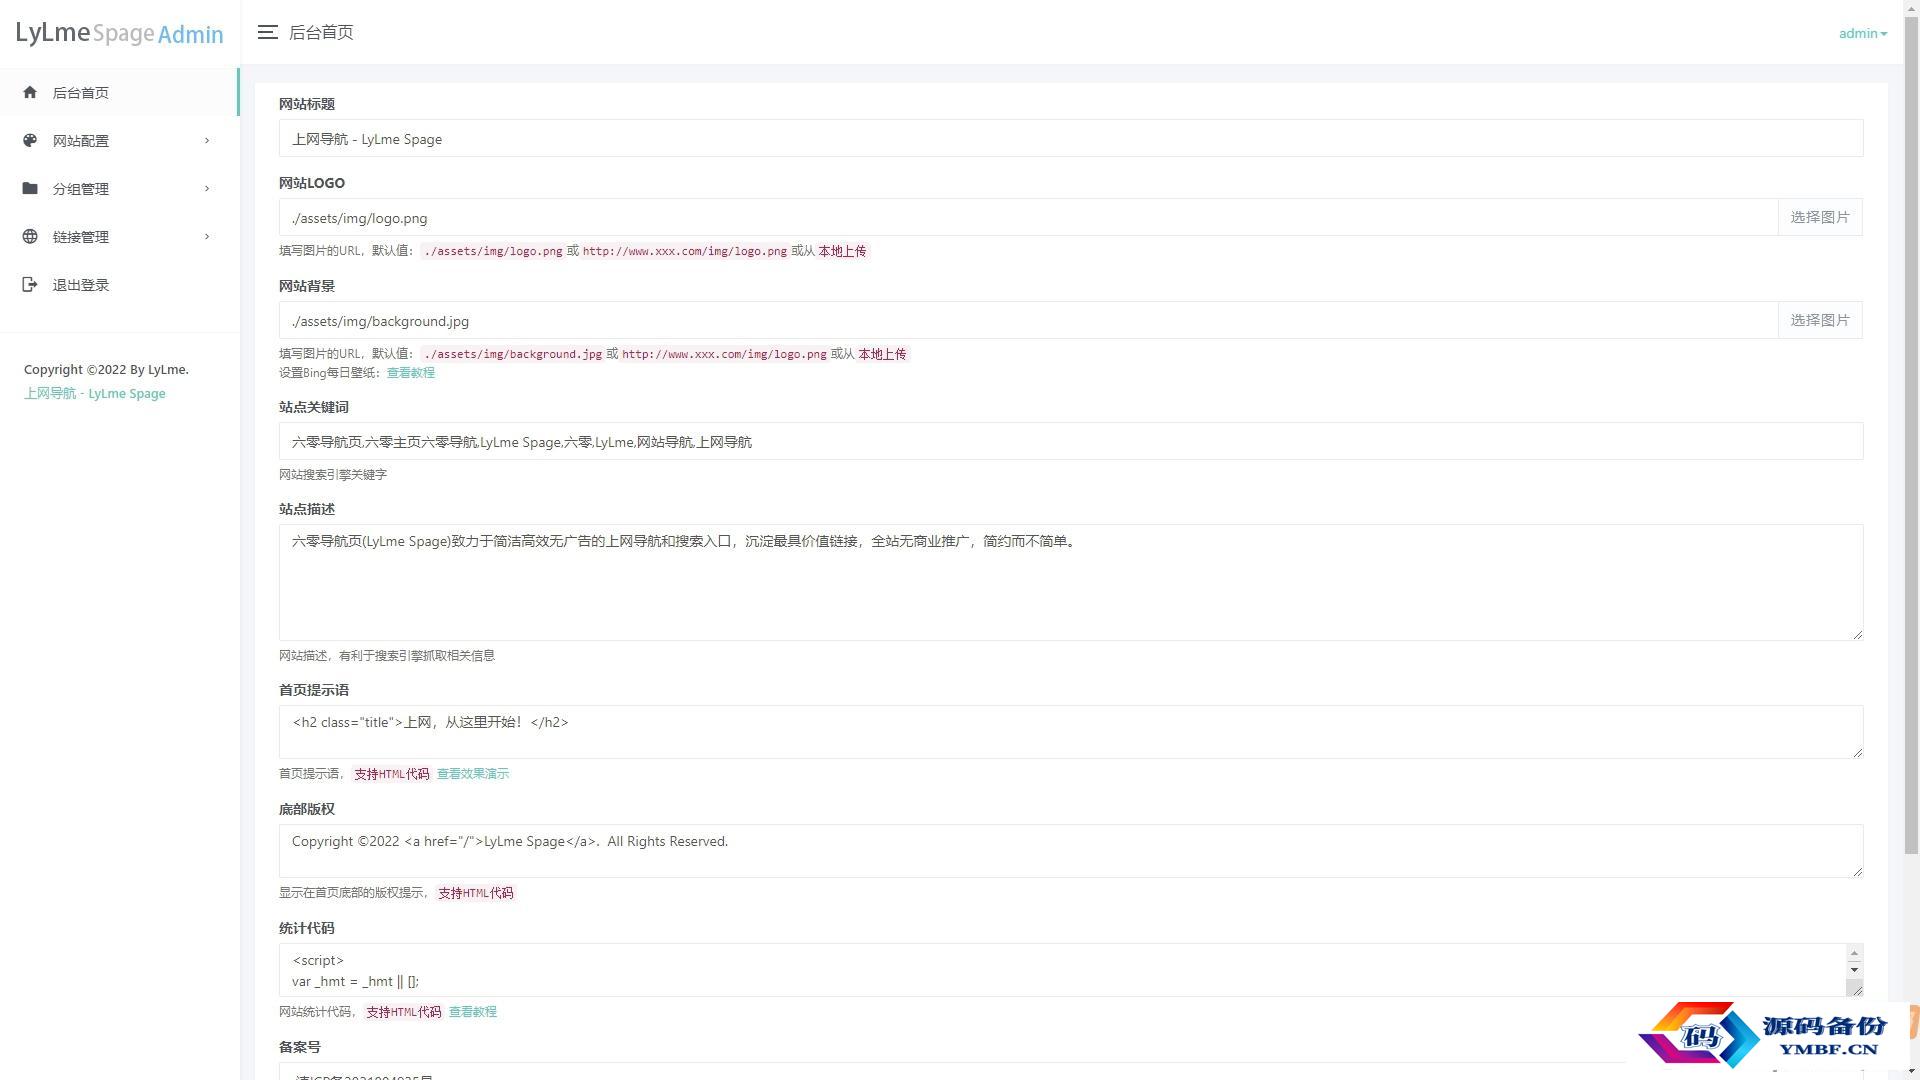1920x1080 pixels.
Task: Toggle sidebar with the hamburger menu icon
Action: [267, 32]
